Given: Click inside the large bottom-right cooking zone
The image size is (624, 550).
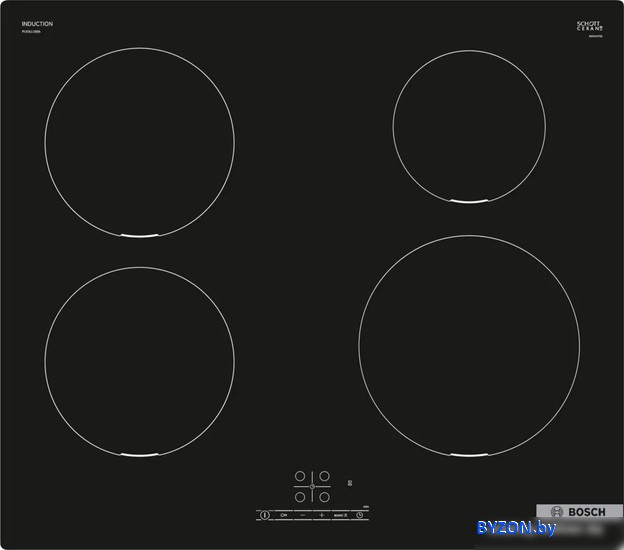Looking at the screenshot, I should (469, 346).
